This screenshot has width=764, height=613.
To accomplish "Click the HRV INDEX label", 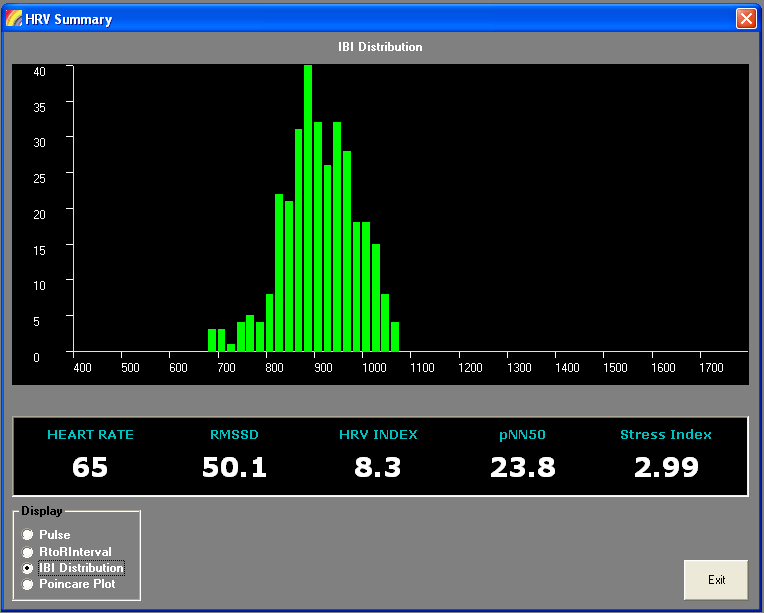I will pos(378,435).
